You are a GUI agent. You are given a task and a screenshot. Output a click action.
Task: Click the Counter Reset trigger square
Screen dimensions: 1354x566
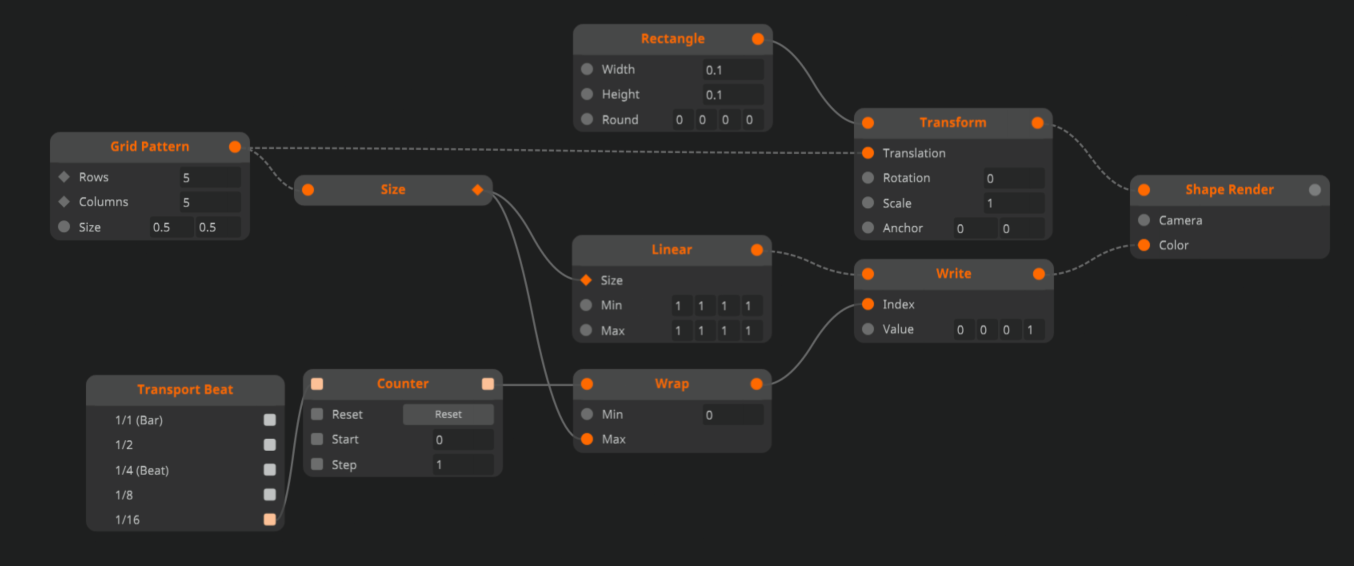[x=317, y=414]
